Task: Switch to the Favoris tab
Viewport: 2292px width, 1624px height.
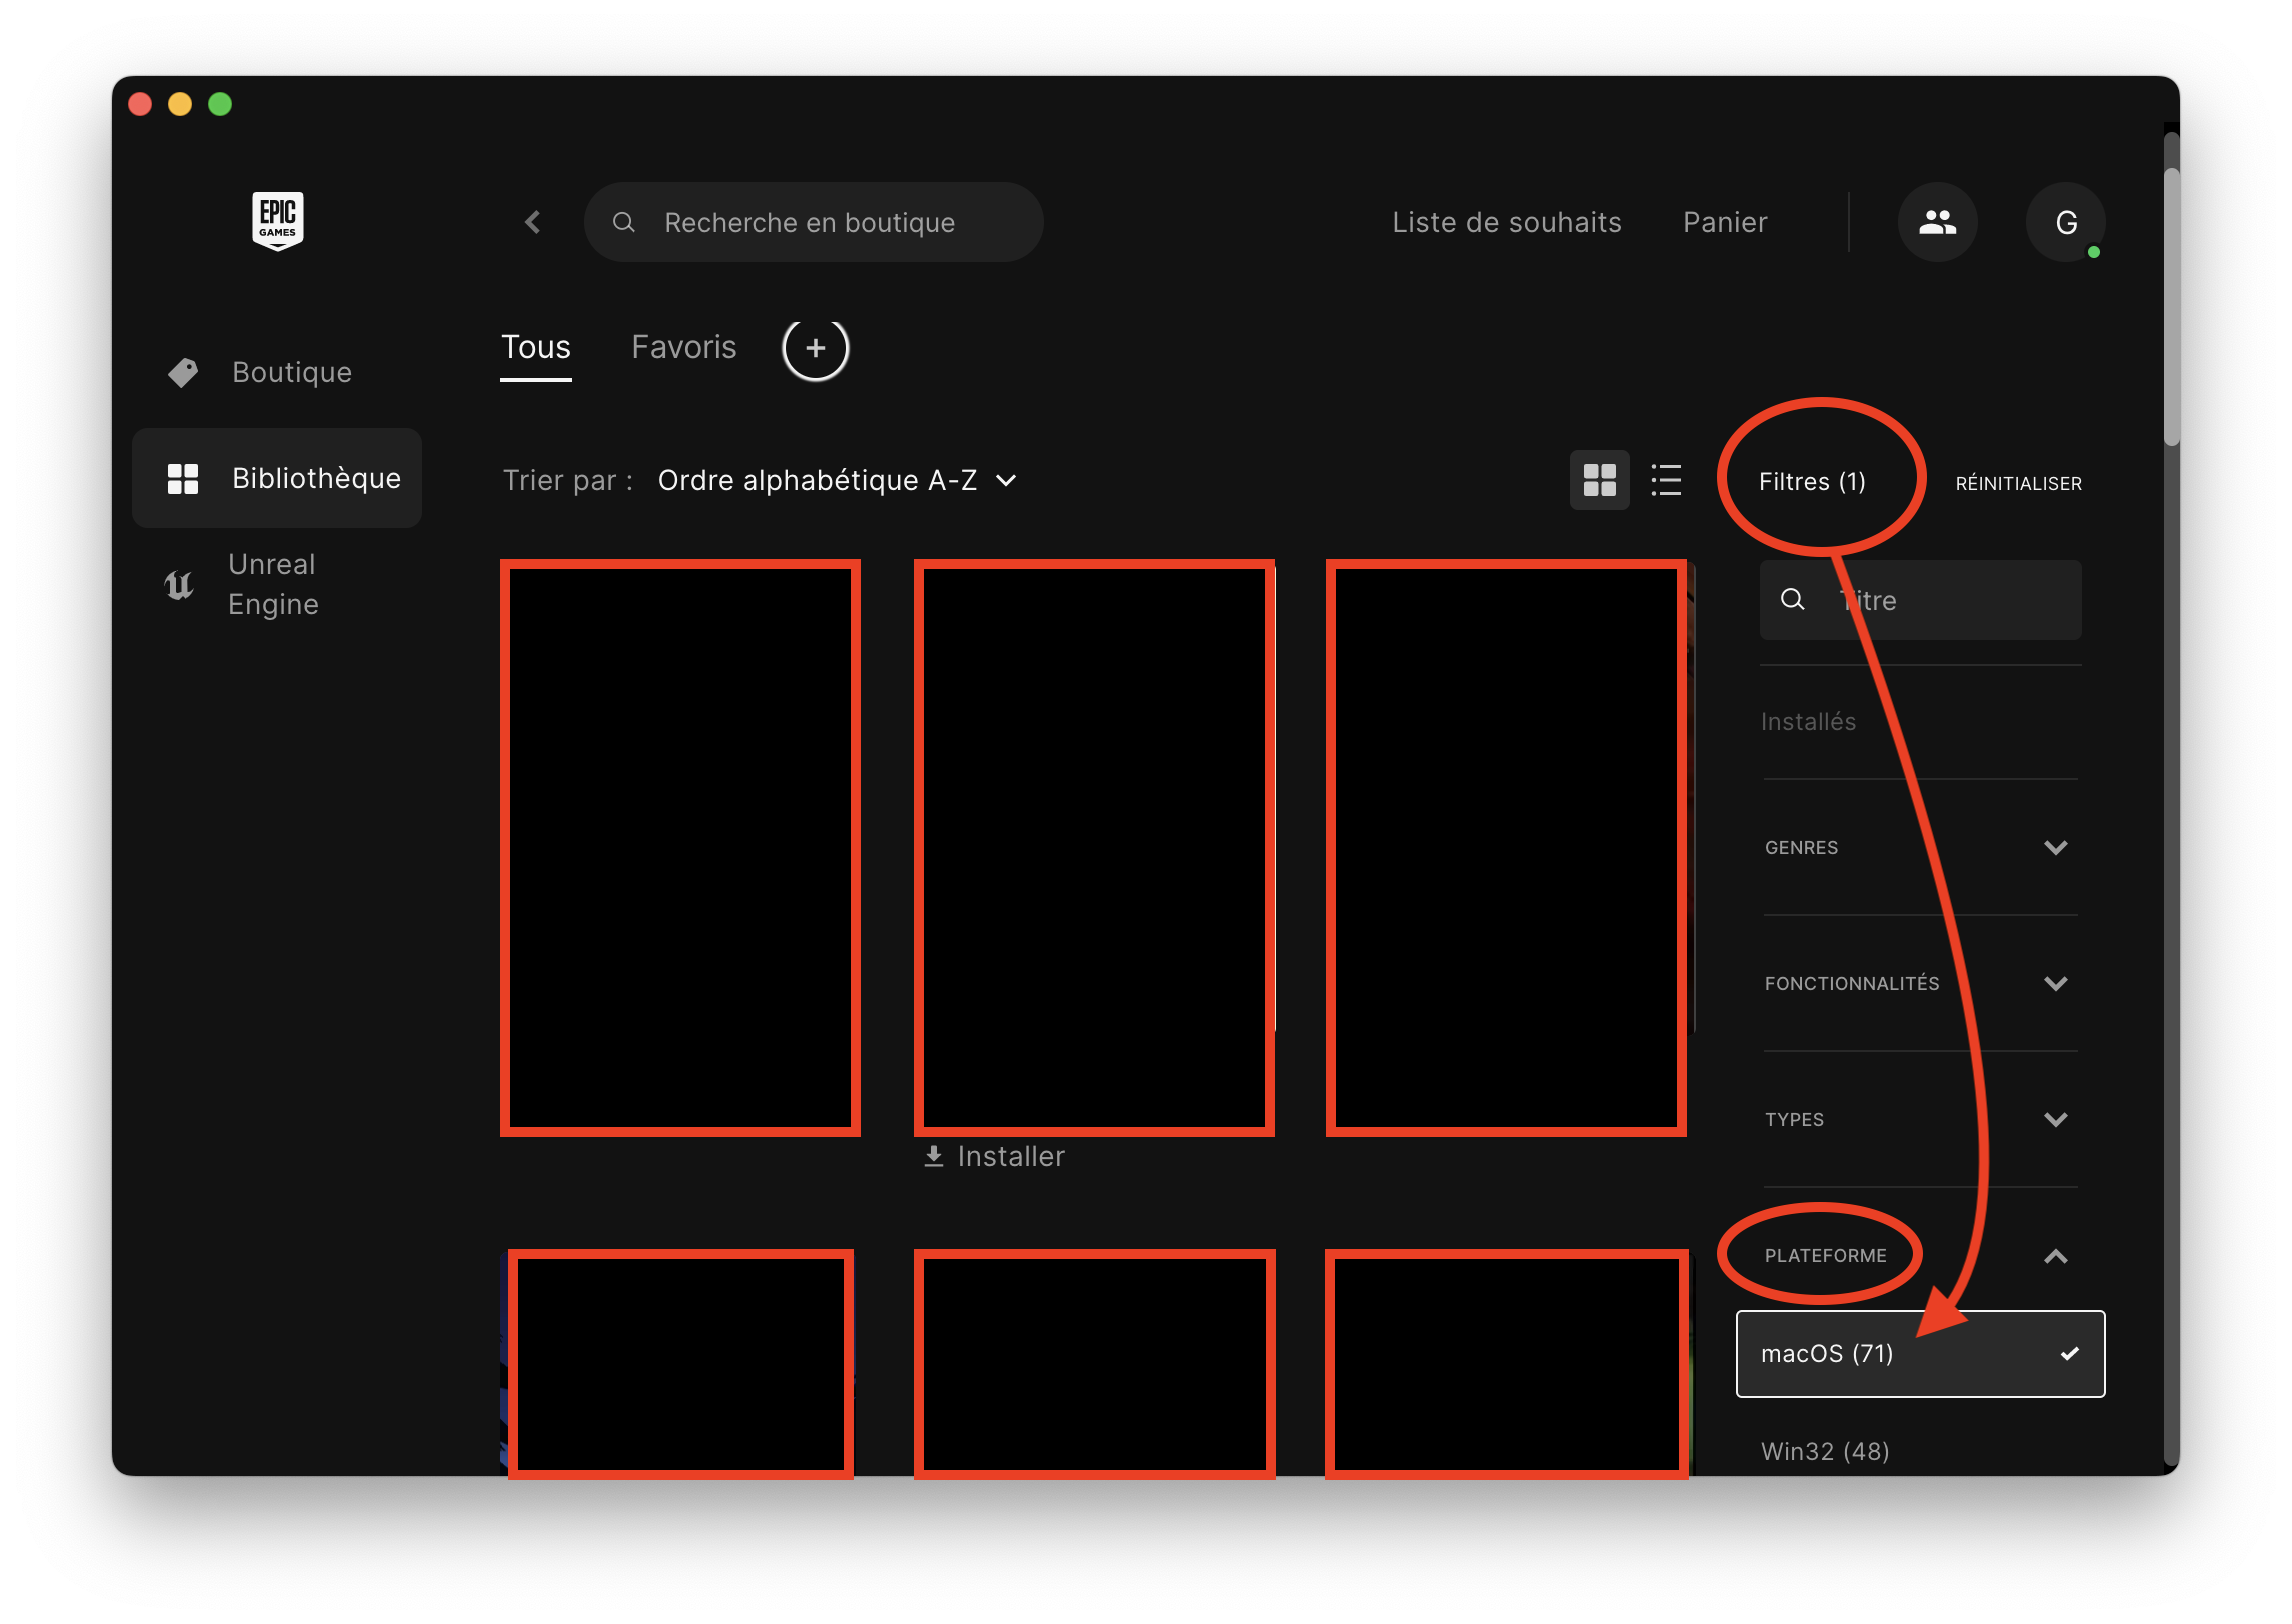Action: [x=683, y=347]
